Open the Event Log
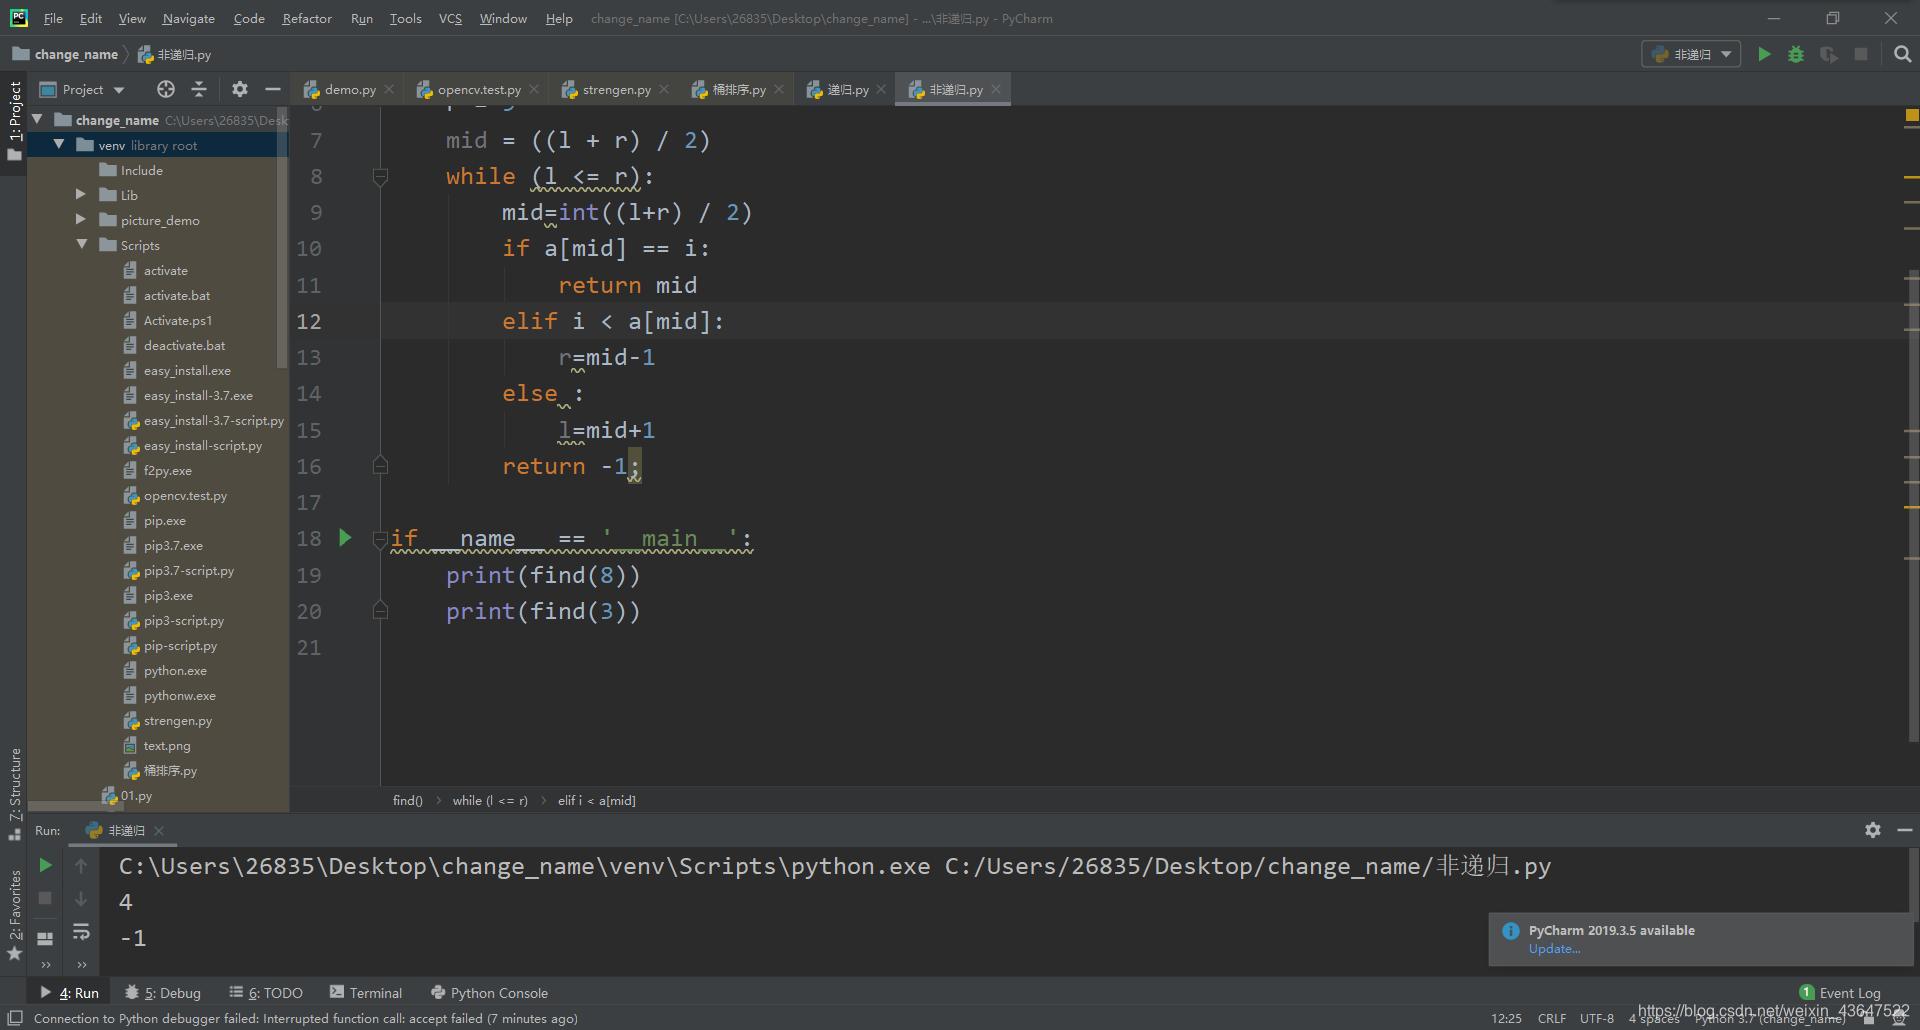Screen dimensions: 1920x1030 (x=1840, y=993)
